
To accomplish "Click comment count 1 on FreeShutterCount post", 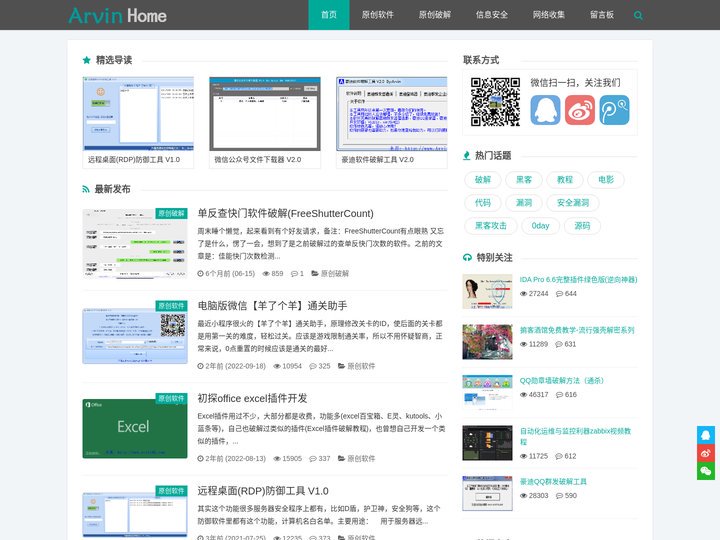I will [298, 274].
